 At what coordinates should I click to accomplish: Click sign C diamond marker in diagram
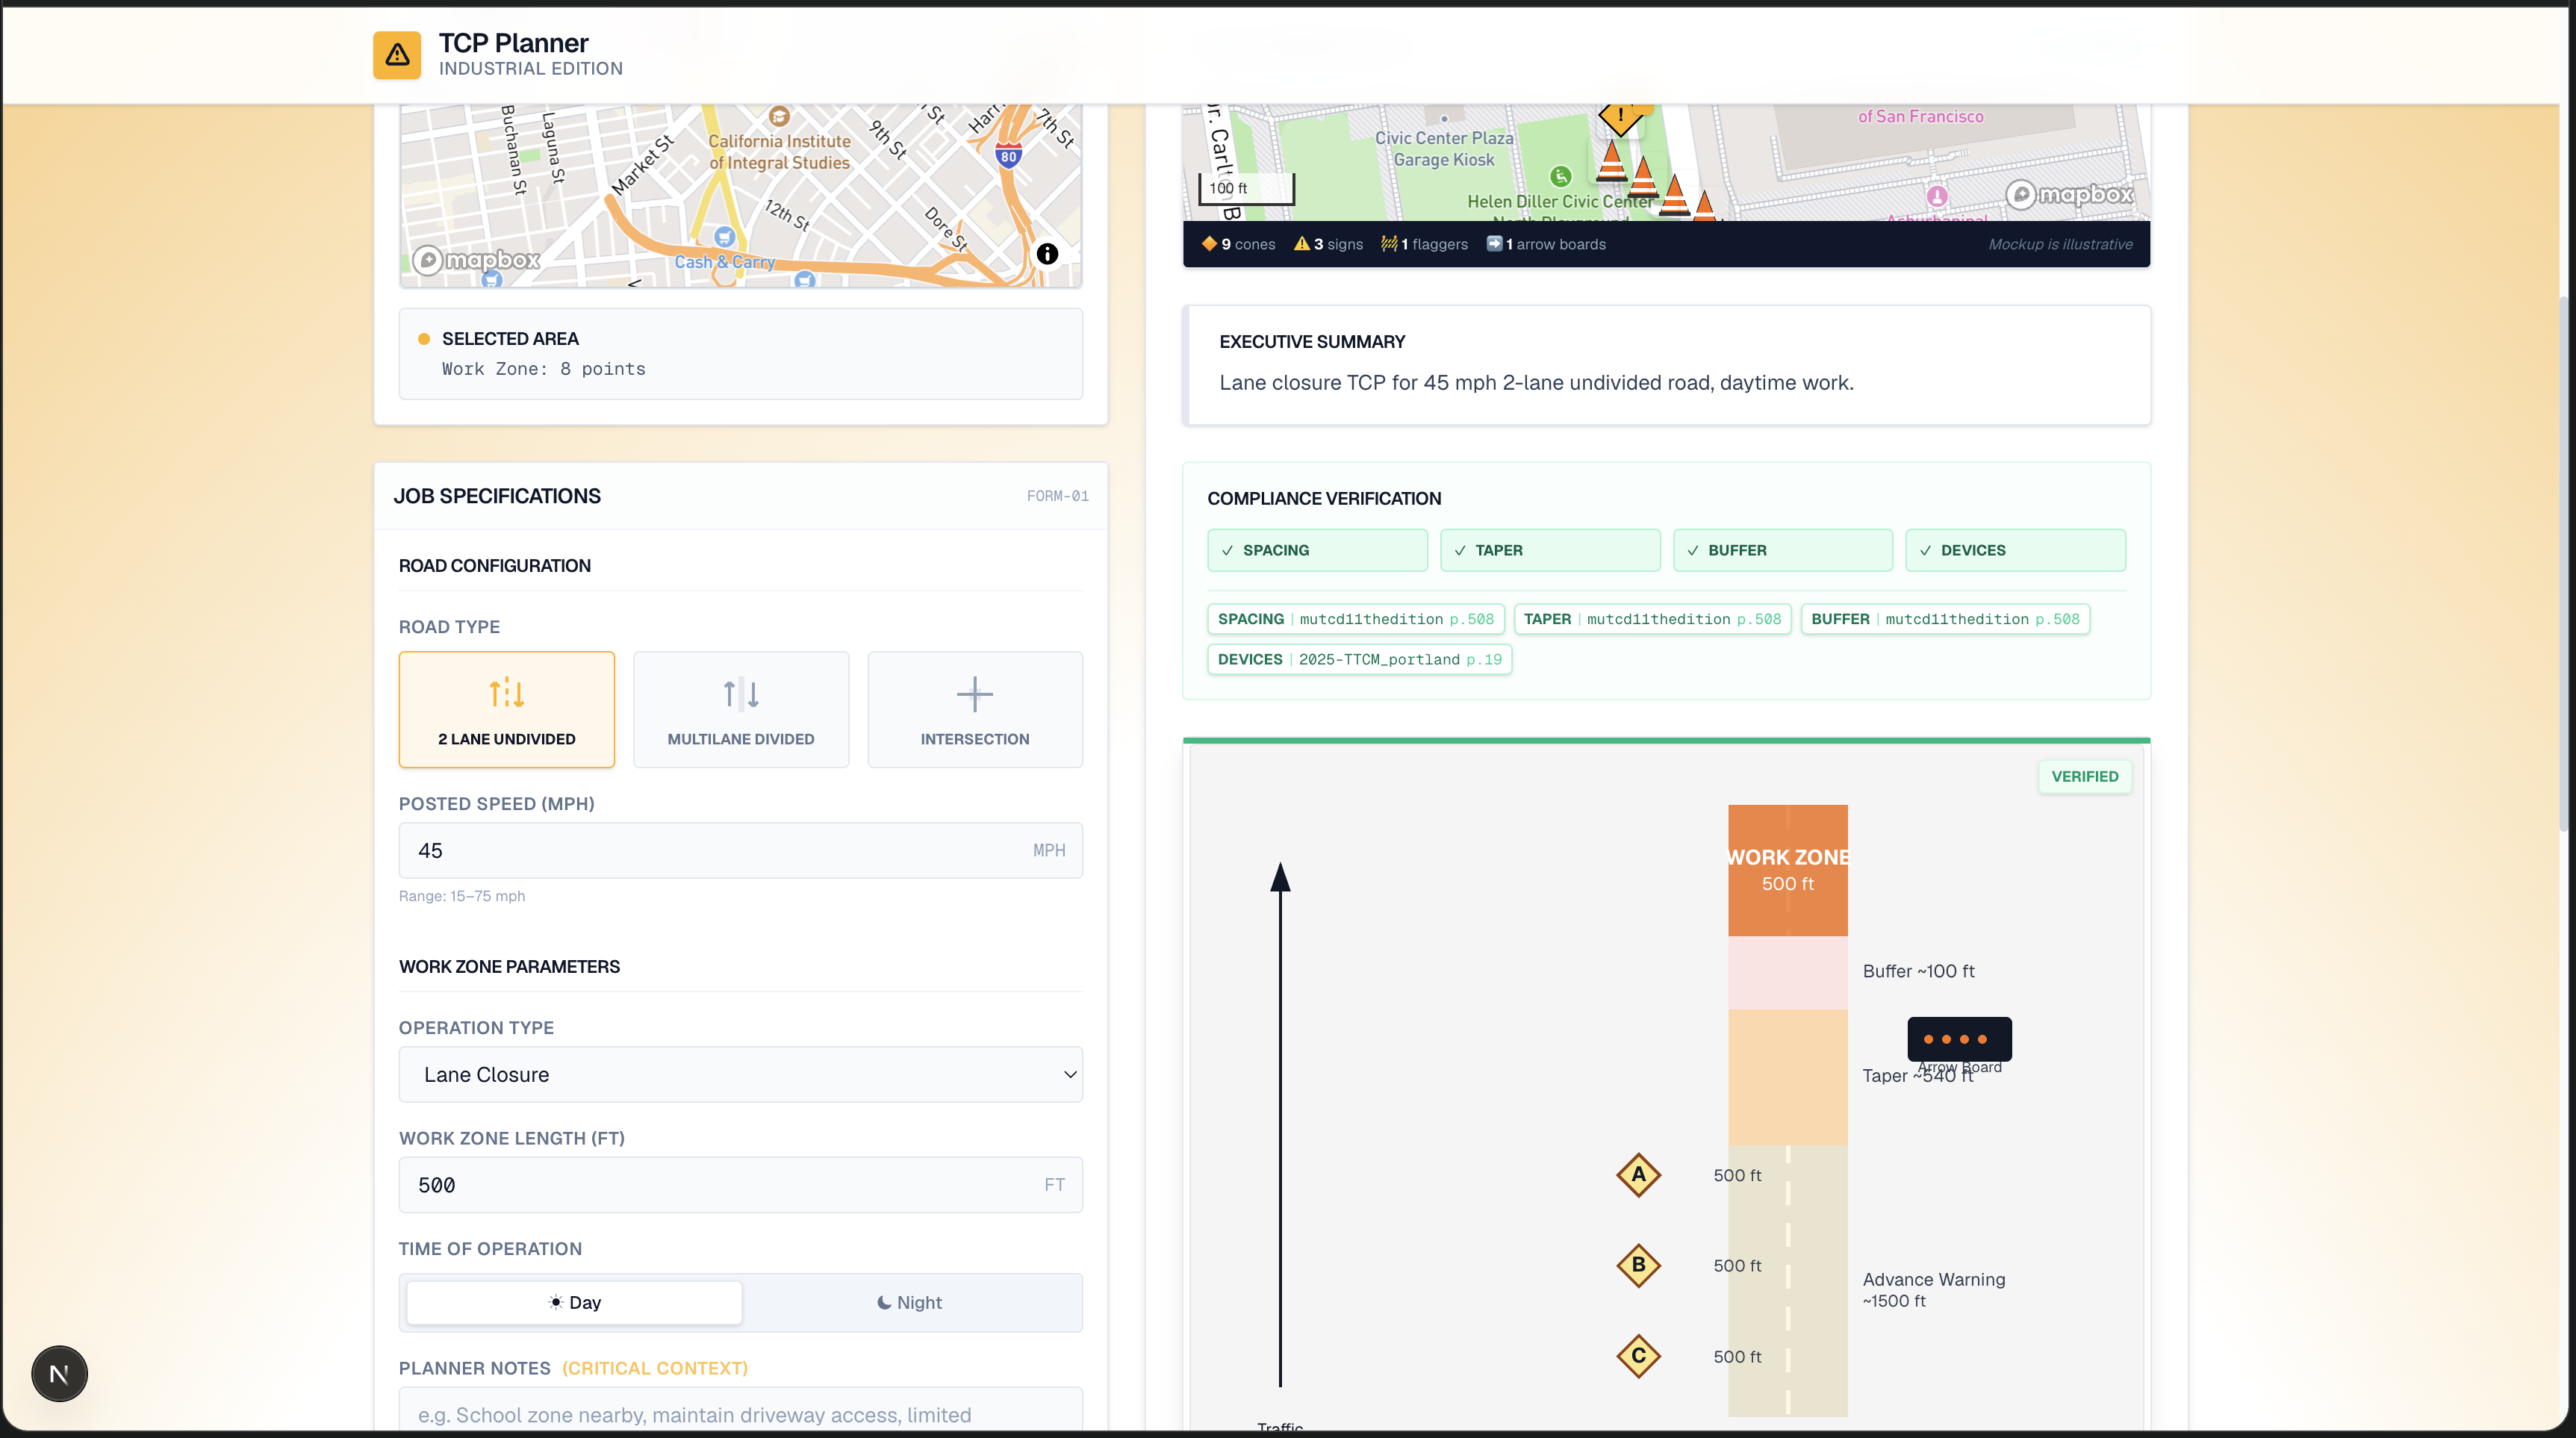1638,1356
